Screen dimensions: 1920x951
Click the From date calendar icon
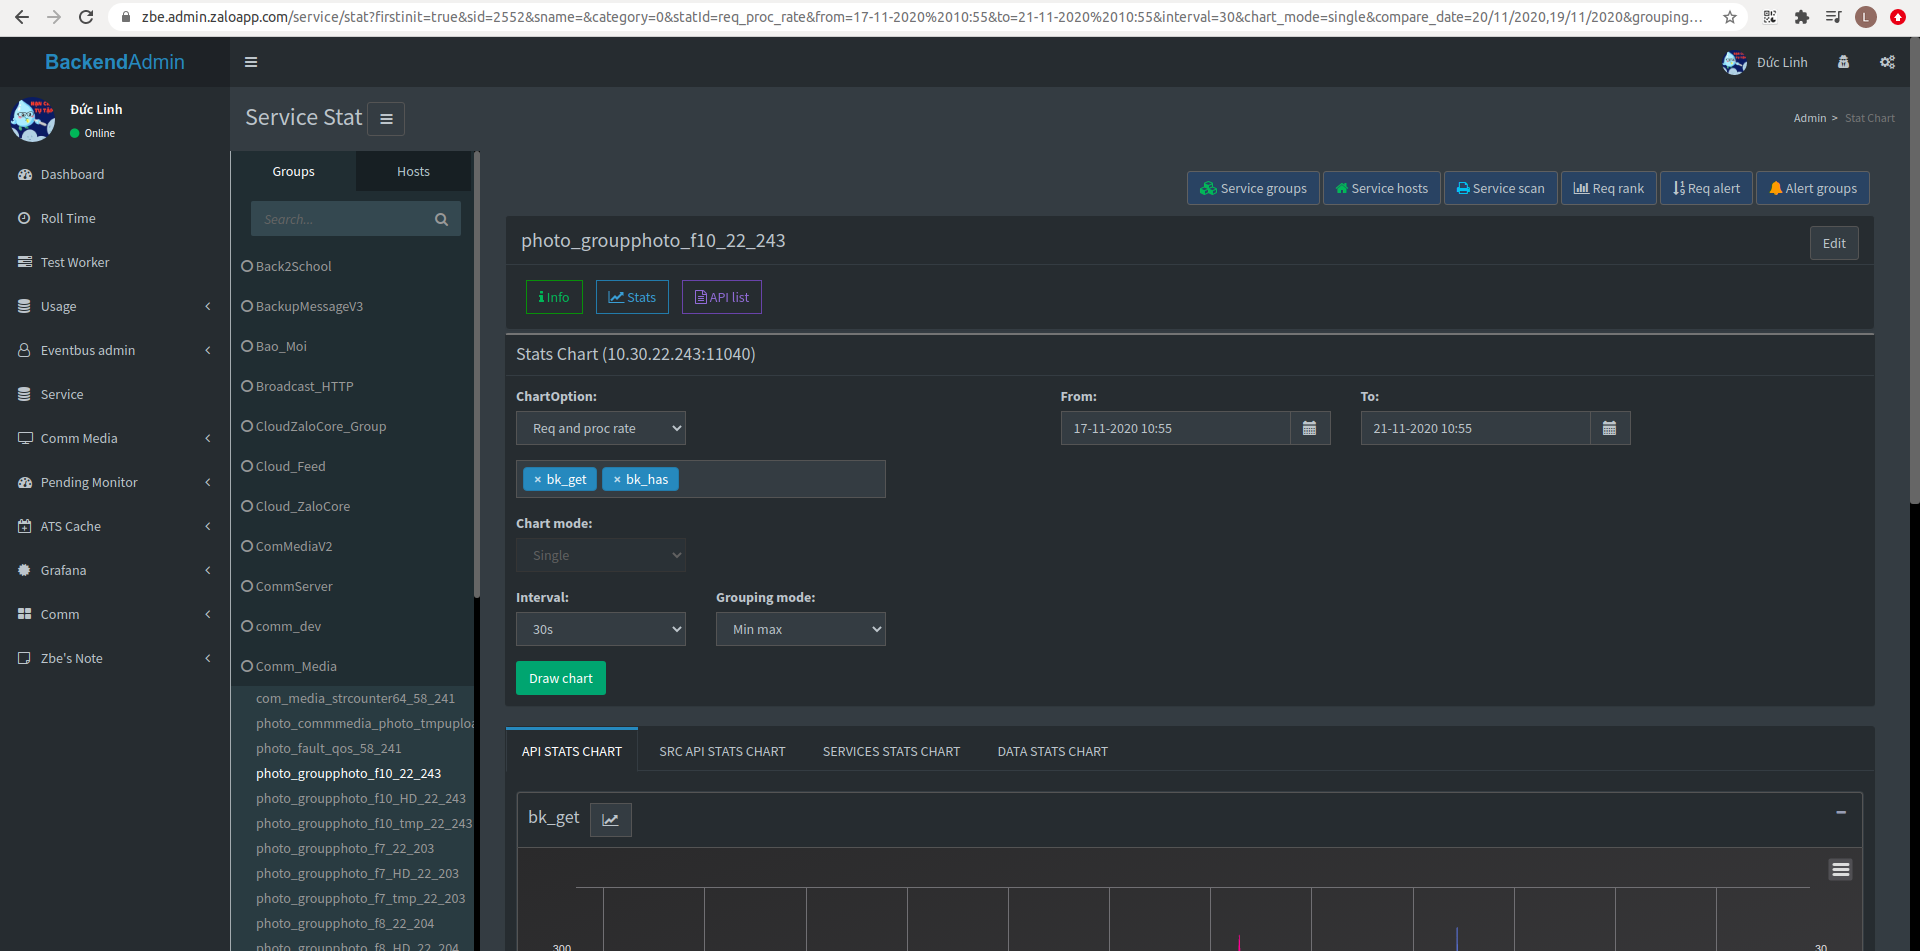[x=1309, y=428]
